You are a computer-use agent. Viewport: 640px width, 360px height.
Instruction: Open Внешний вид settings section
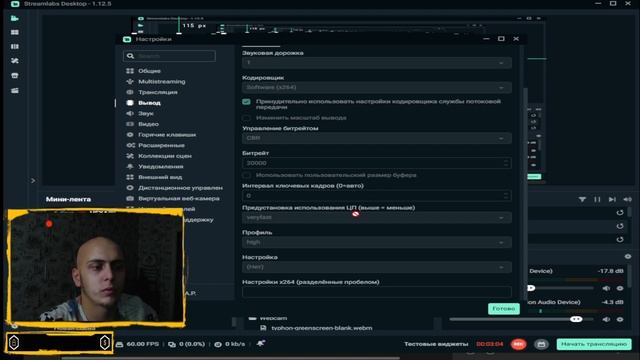coord(160,177)
